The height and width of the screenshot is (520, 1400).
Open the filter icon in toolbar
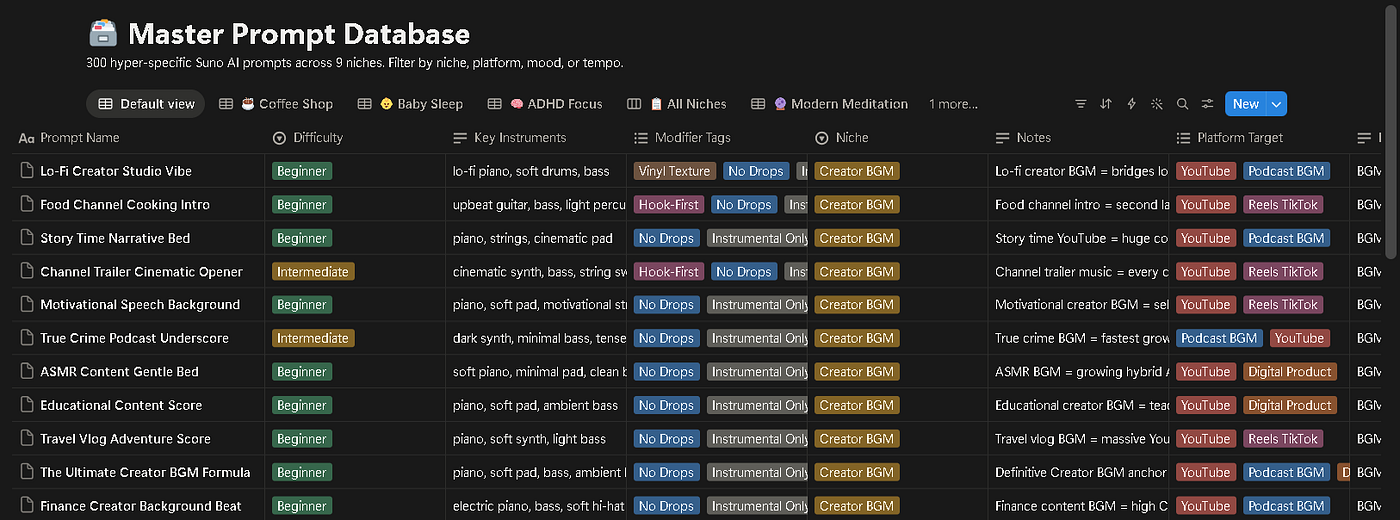(x=1080, y=104)
